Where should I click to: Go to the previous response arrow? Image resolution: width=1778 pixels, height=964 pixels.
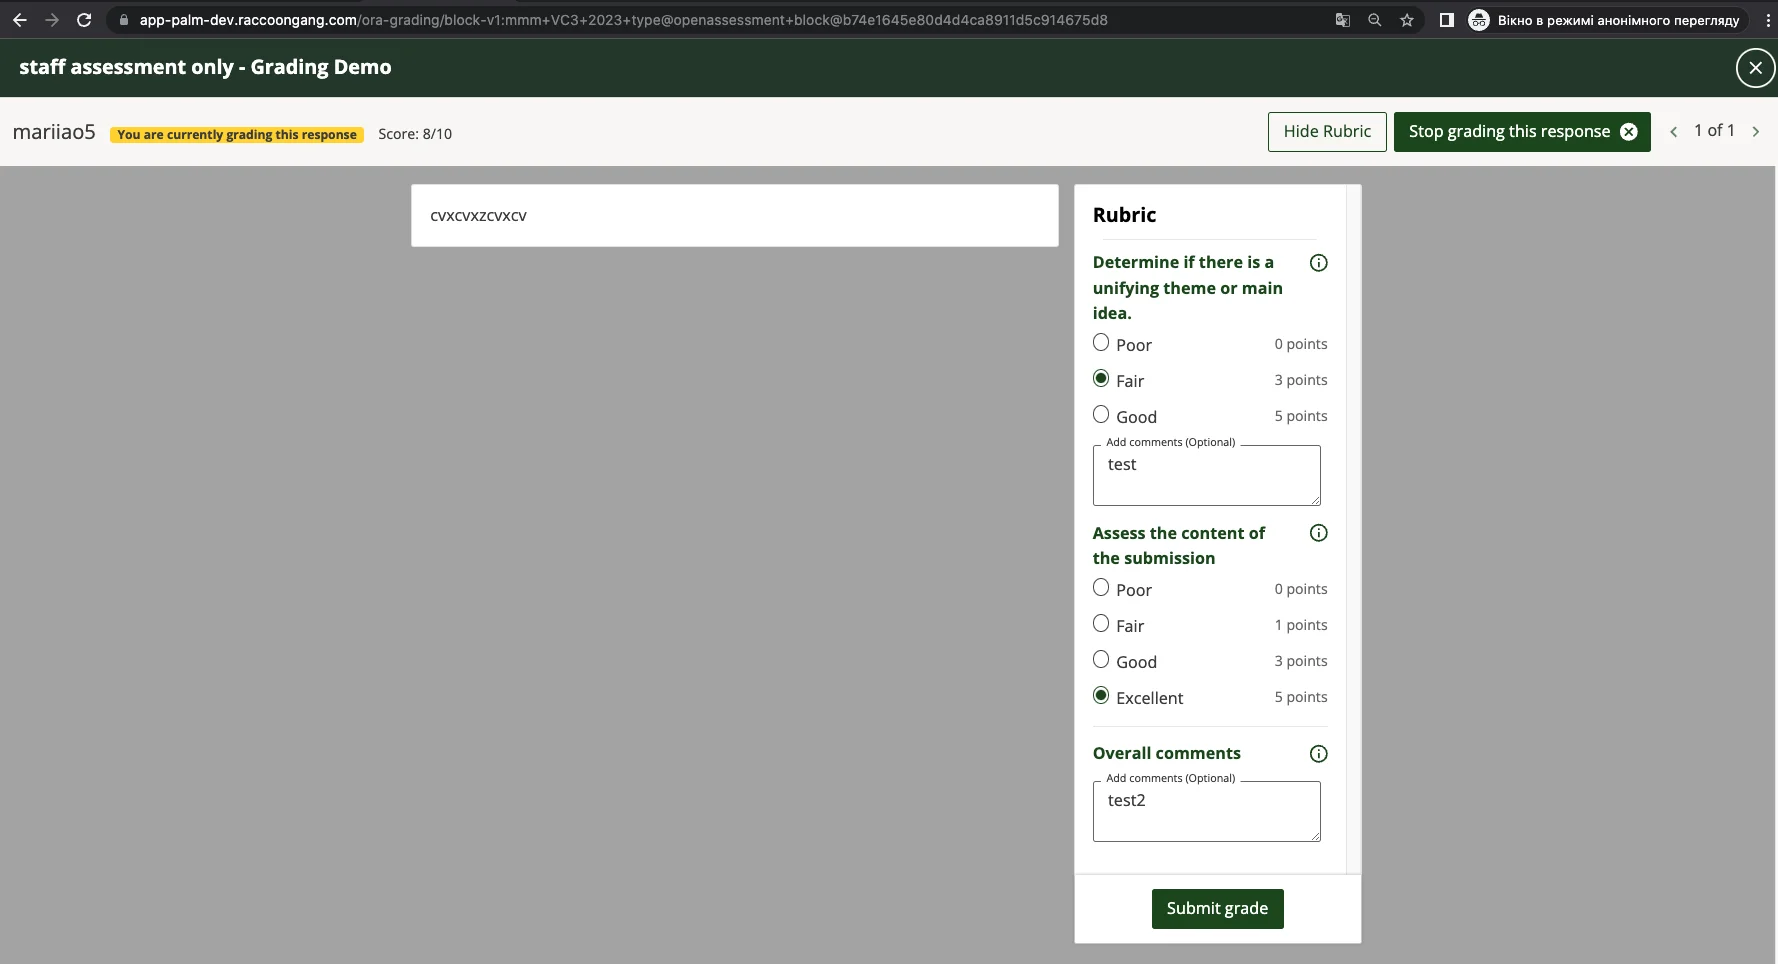point(1673,132)
